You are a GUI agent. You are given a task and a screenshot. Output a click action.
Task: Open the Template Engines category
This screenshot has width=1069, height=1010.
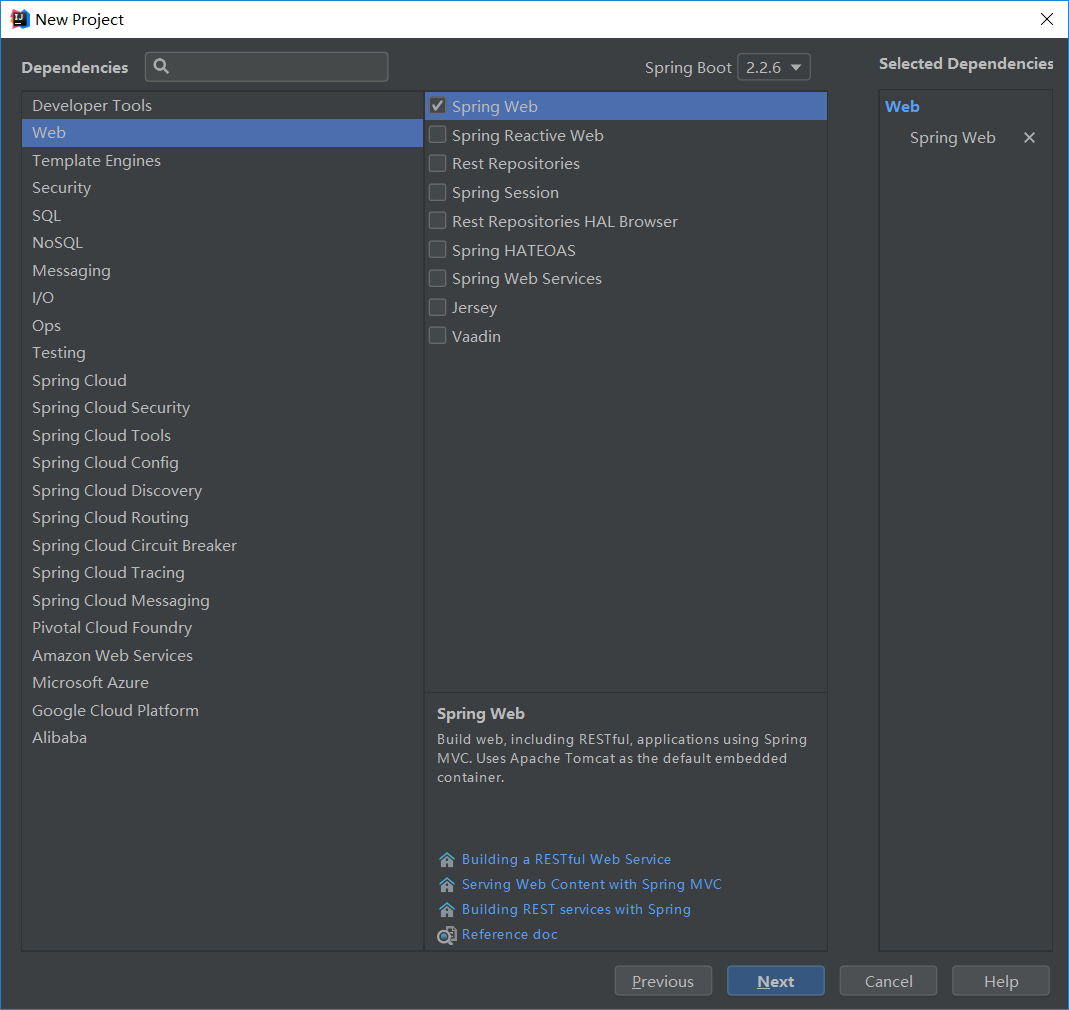(x=222, y=161)
